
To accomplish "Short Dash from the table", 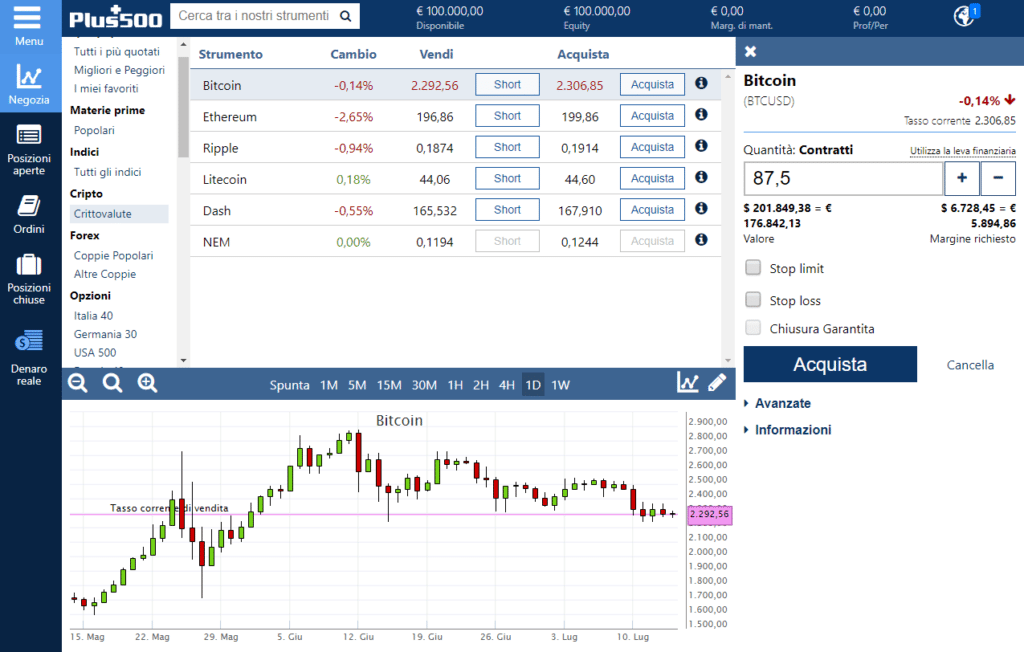I will point(507,210).
